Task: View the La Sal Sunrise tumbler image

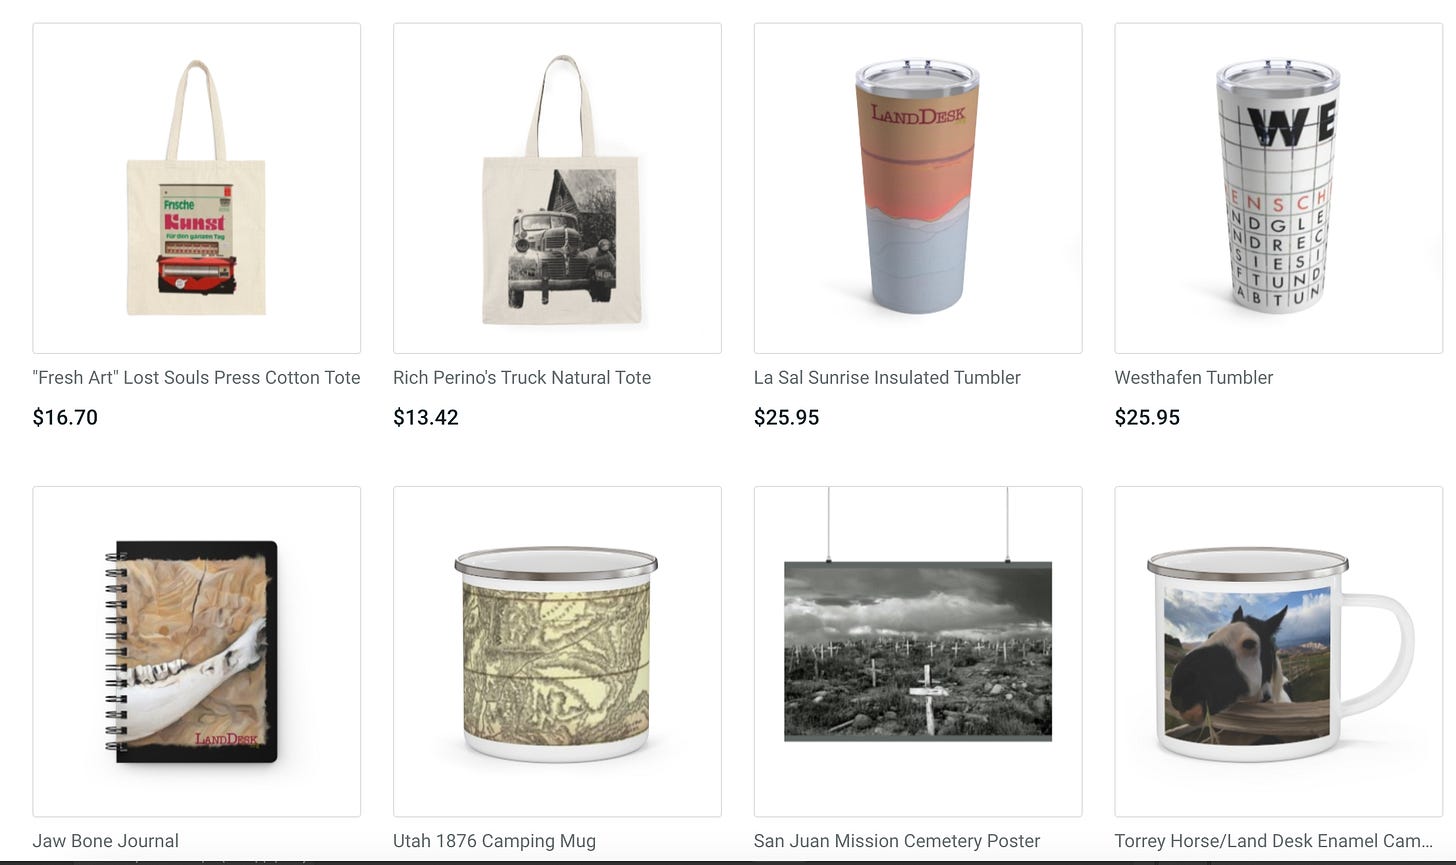Action: pyautogui.click(x=918, y=188)
